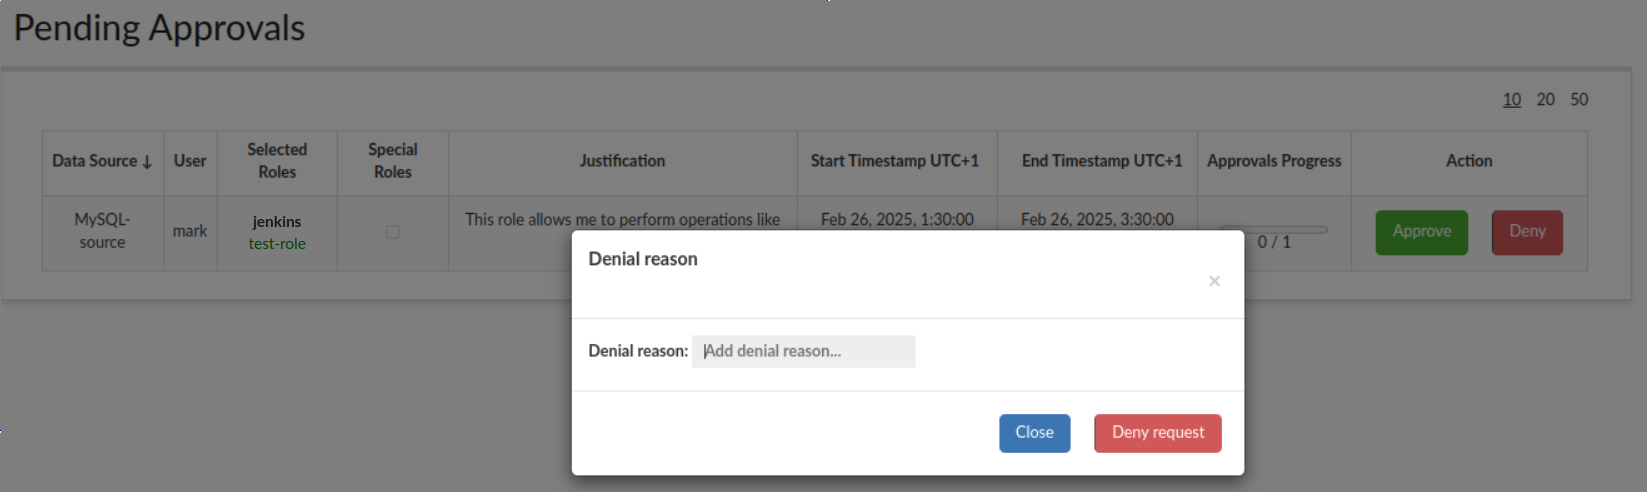This screenshot has width=1647, height=492.
Task: Click the User column header
Action: [190, 161]
